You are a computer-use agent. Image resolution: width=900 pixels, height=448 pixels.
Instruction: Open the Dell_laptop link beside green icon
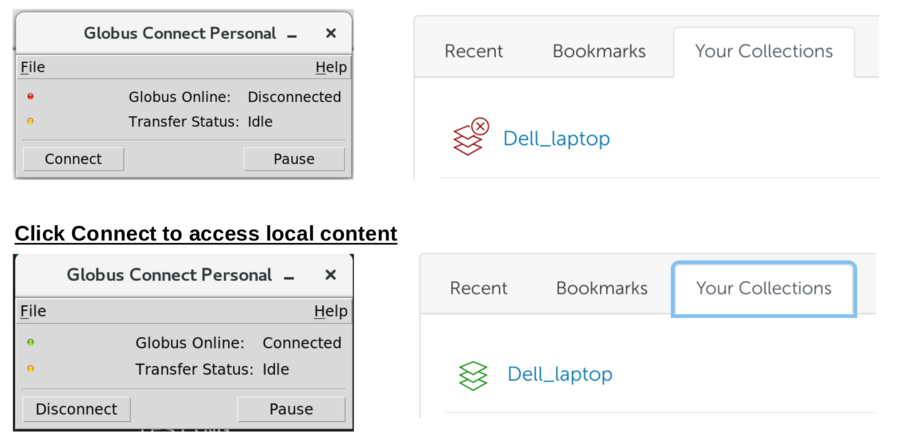pyautogui.click(x=560, y=375)
